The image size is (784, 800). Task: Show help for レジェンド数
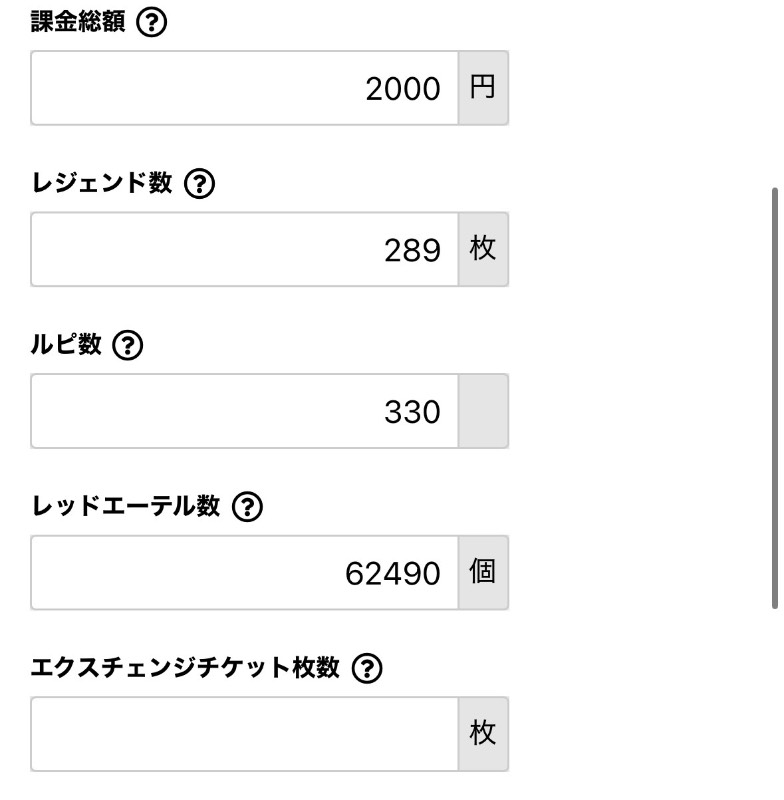pos(199,184)
